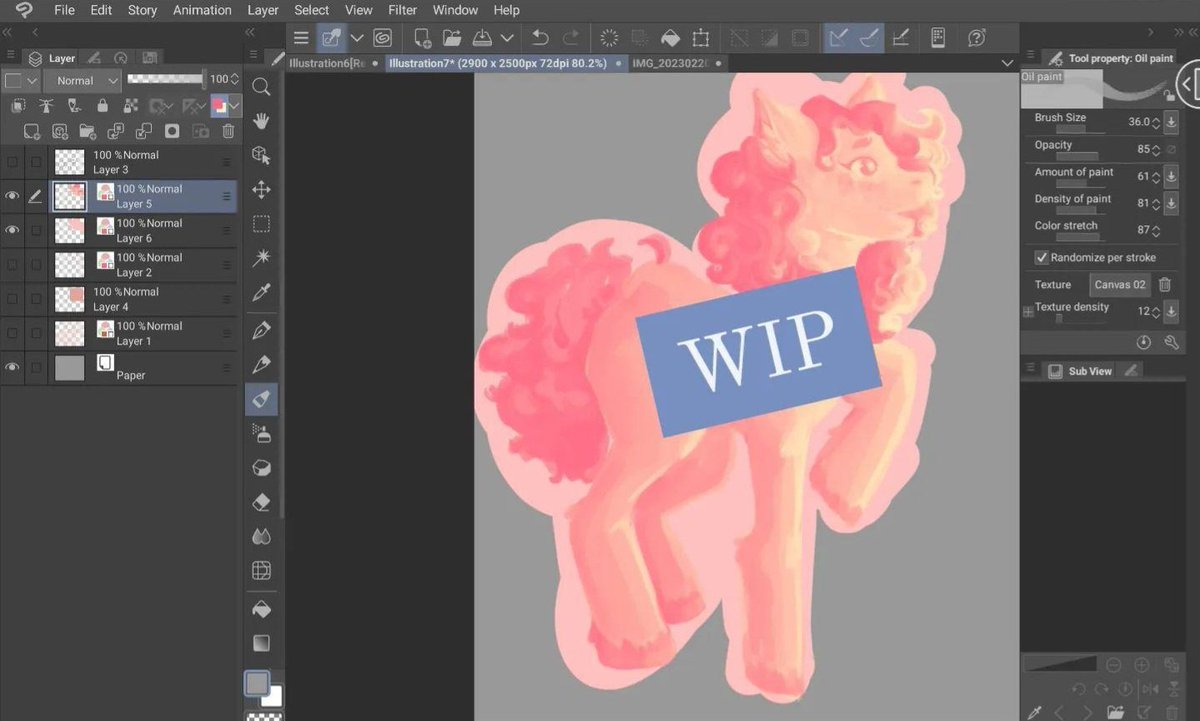Adjust Brush Size stepper arrows
The image size is (1200, 721).
point(1156,123)
